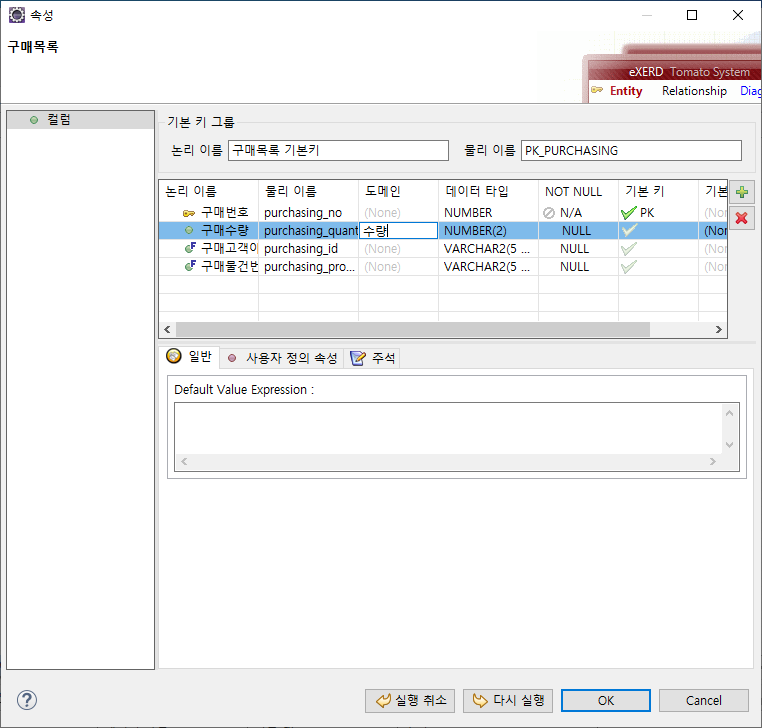762x728 pixels.
Task: Click the NOT NULL column header
Action: pos(578,191)
